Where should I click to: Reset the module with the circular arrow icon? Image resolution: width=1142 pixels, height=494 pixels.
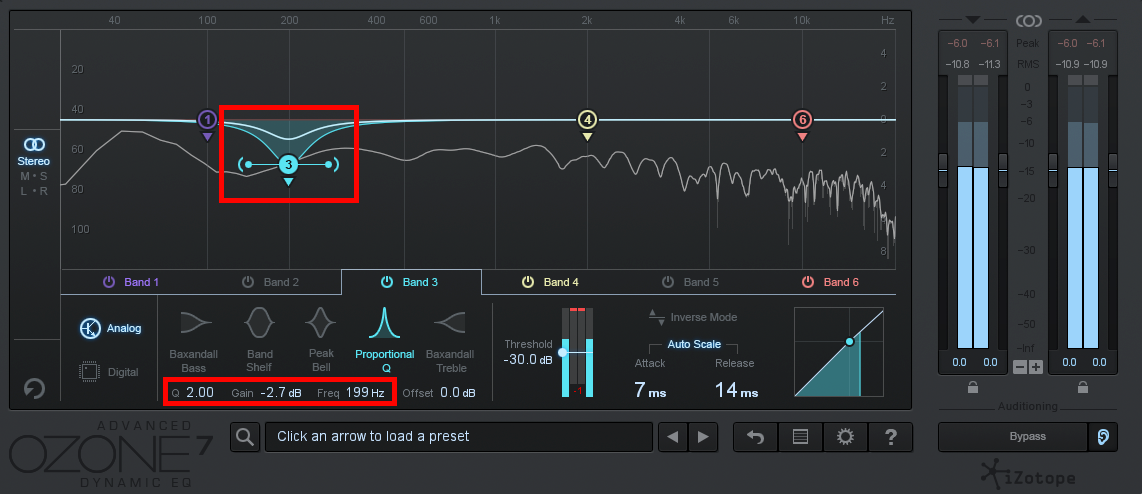34,388
